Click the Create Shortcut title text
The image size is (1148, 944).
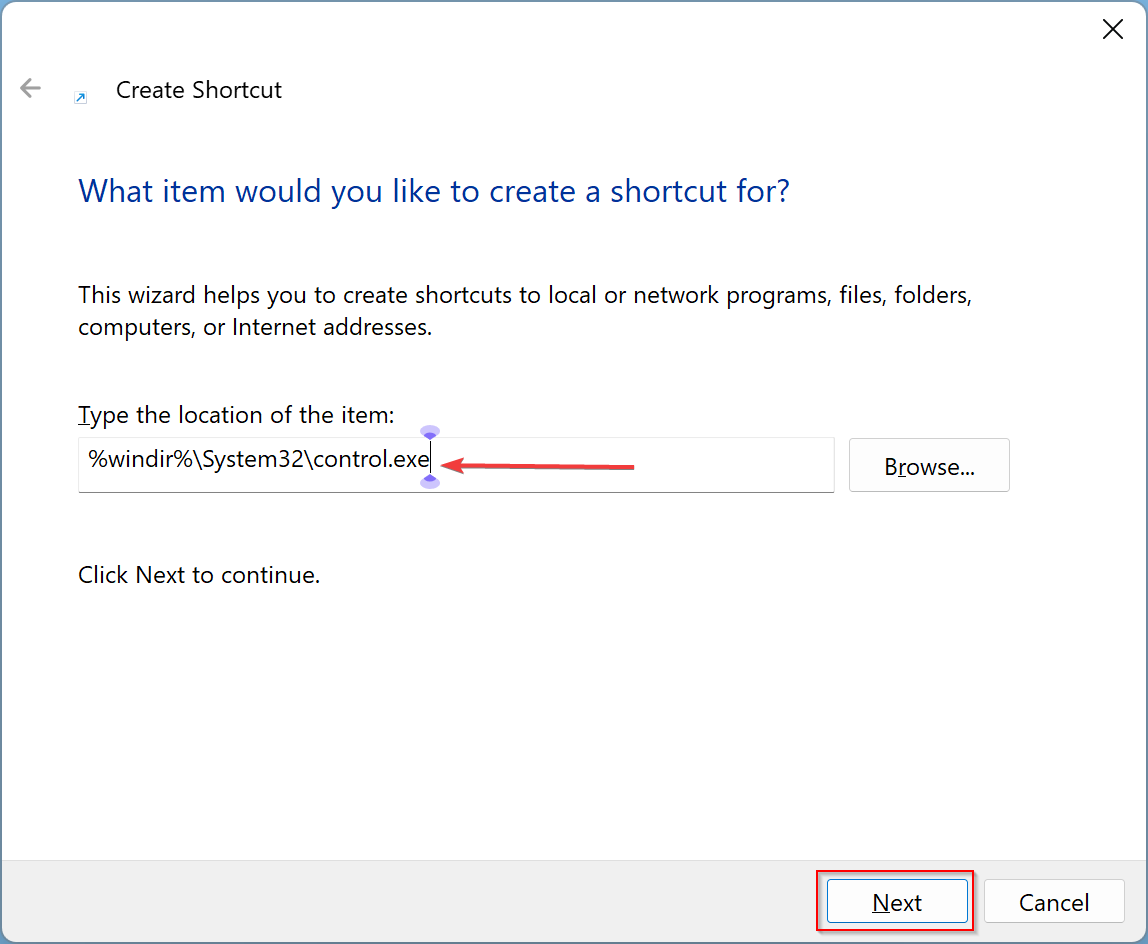click(x=198, y=90)
